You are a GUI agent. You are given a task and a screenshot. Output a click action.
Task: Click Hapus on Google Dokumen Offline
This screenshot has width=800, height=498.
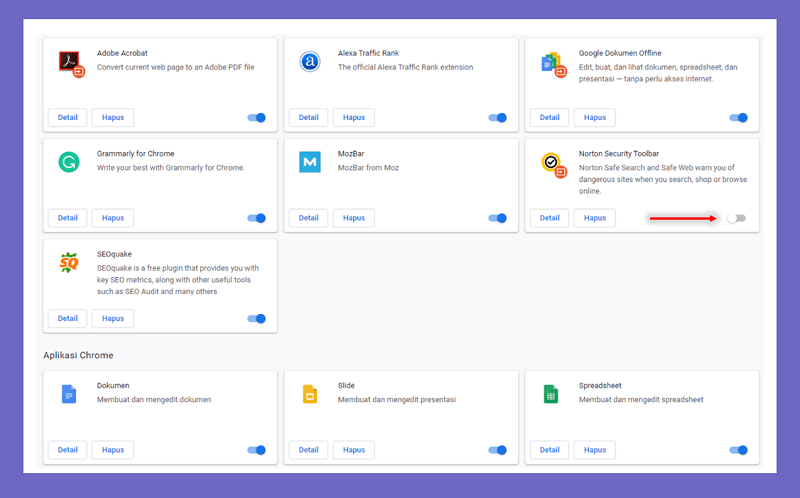tap(594, 117)
